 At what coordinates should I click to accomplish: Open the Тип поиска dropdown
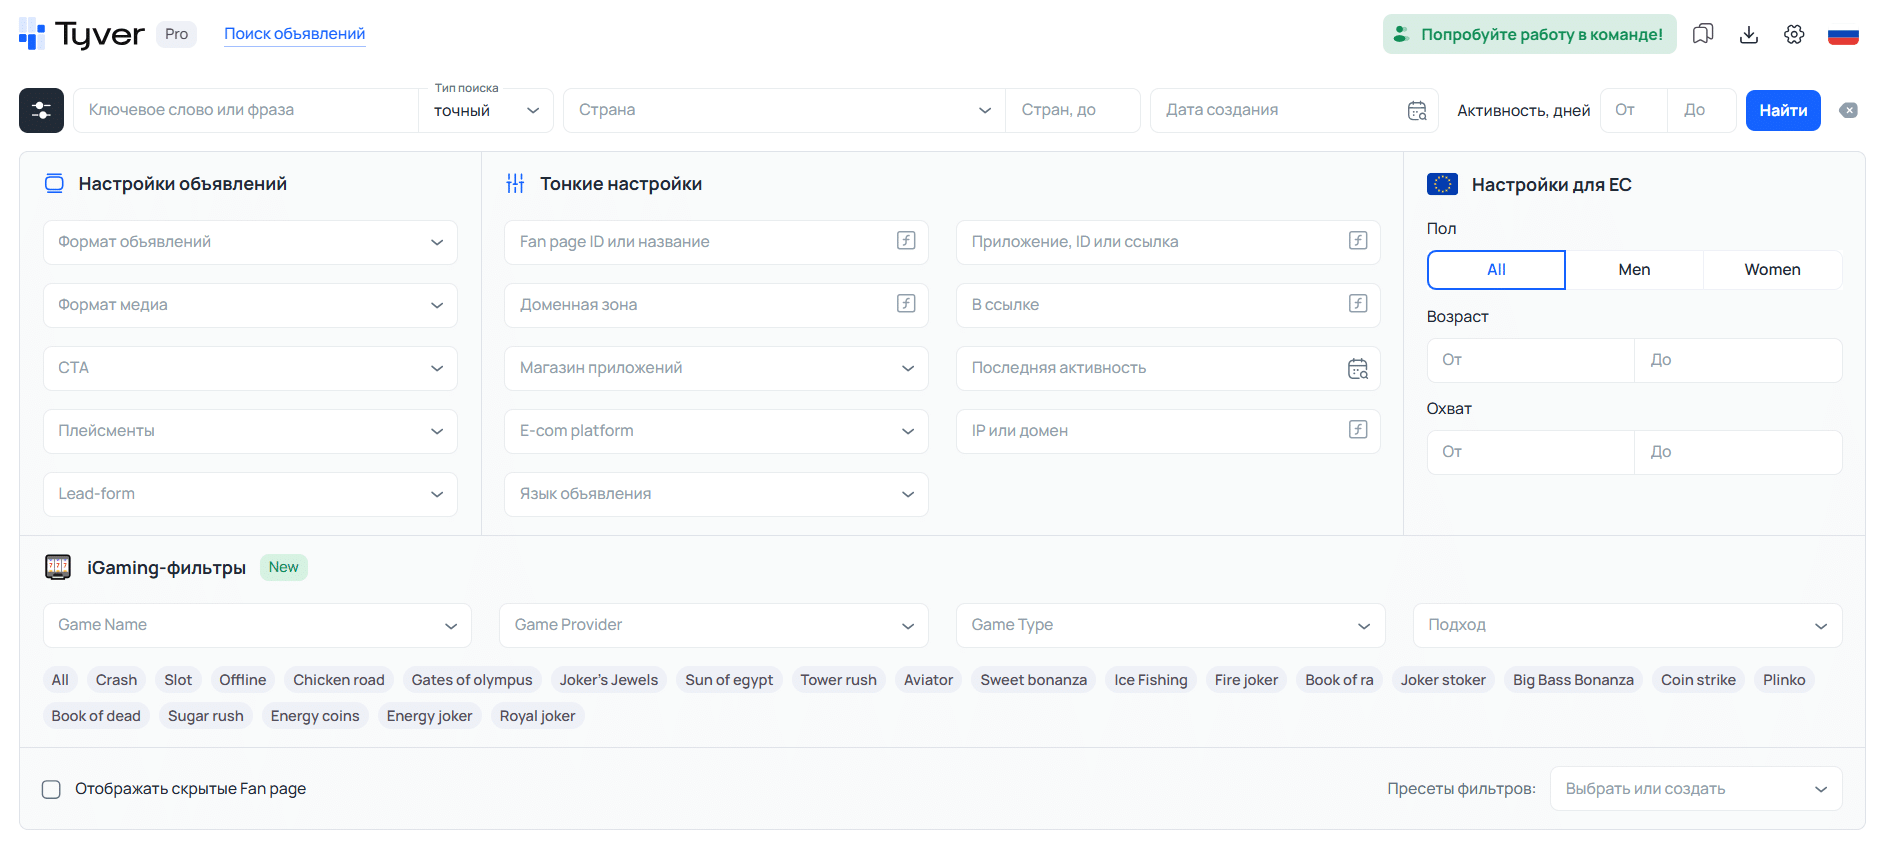tap(486, 110)
